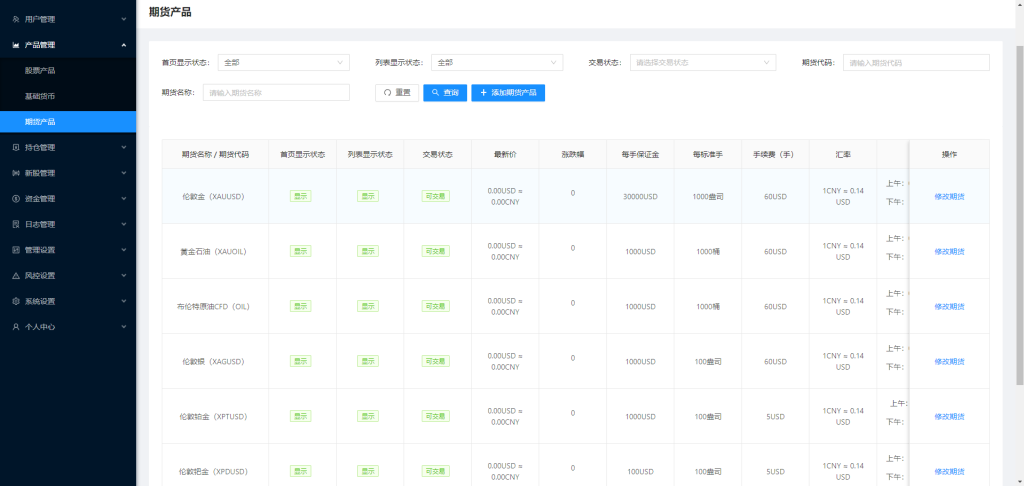Click the 期货名称 input field
The height and width of the screenshot is (486, 1024).
[276, 92]
